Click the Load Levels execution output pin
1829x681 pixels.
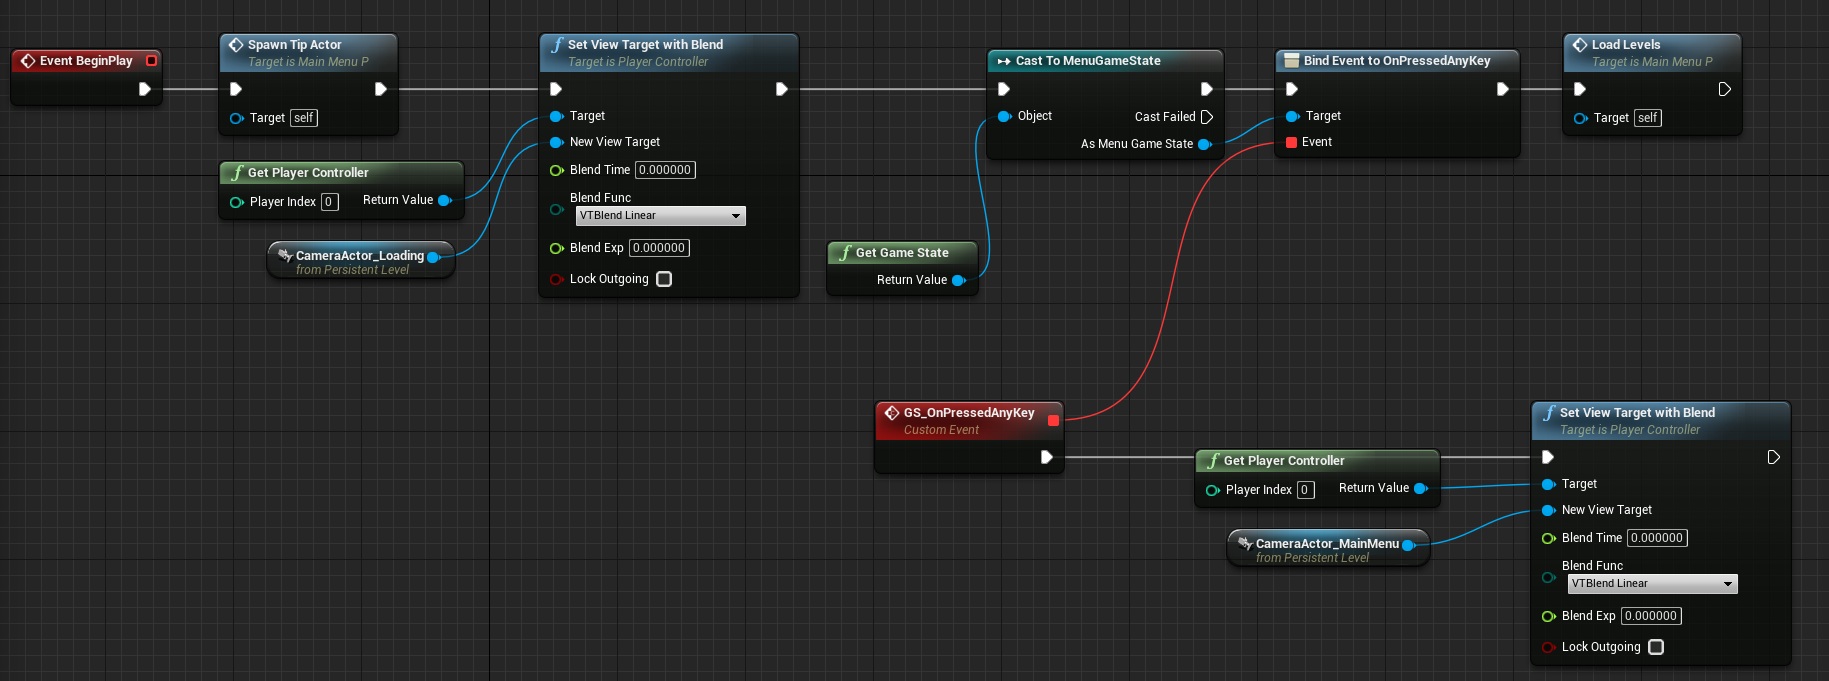1724,89
